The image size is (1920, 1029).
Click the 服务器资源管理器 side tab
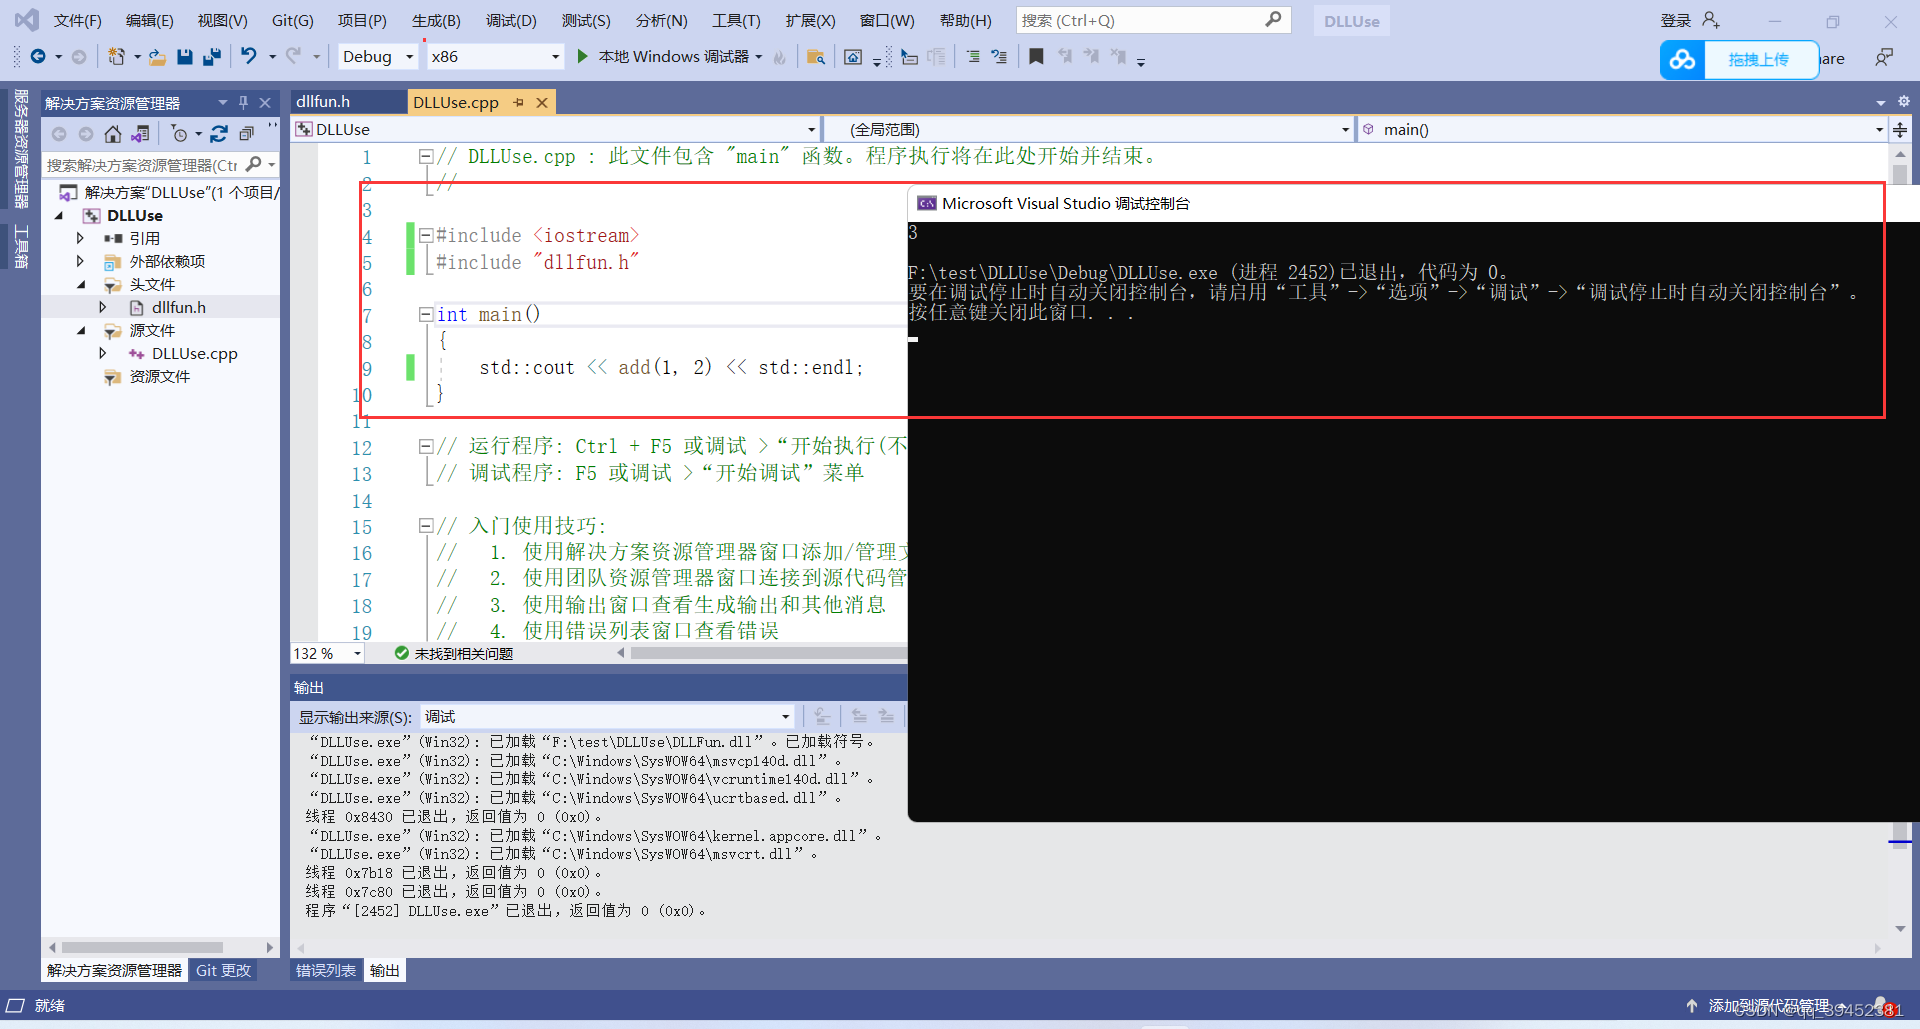point(21,148)
